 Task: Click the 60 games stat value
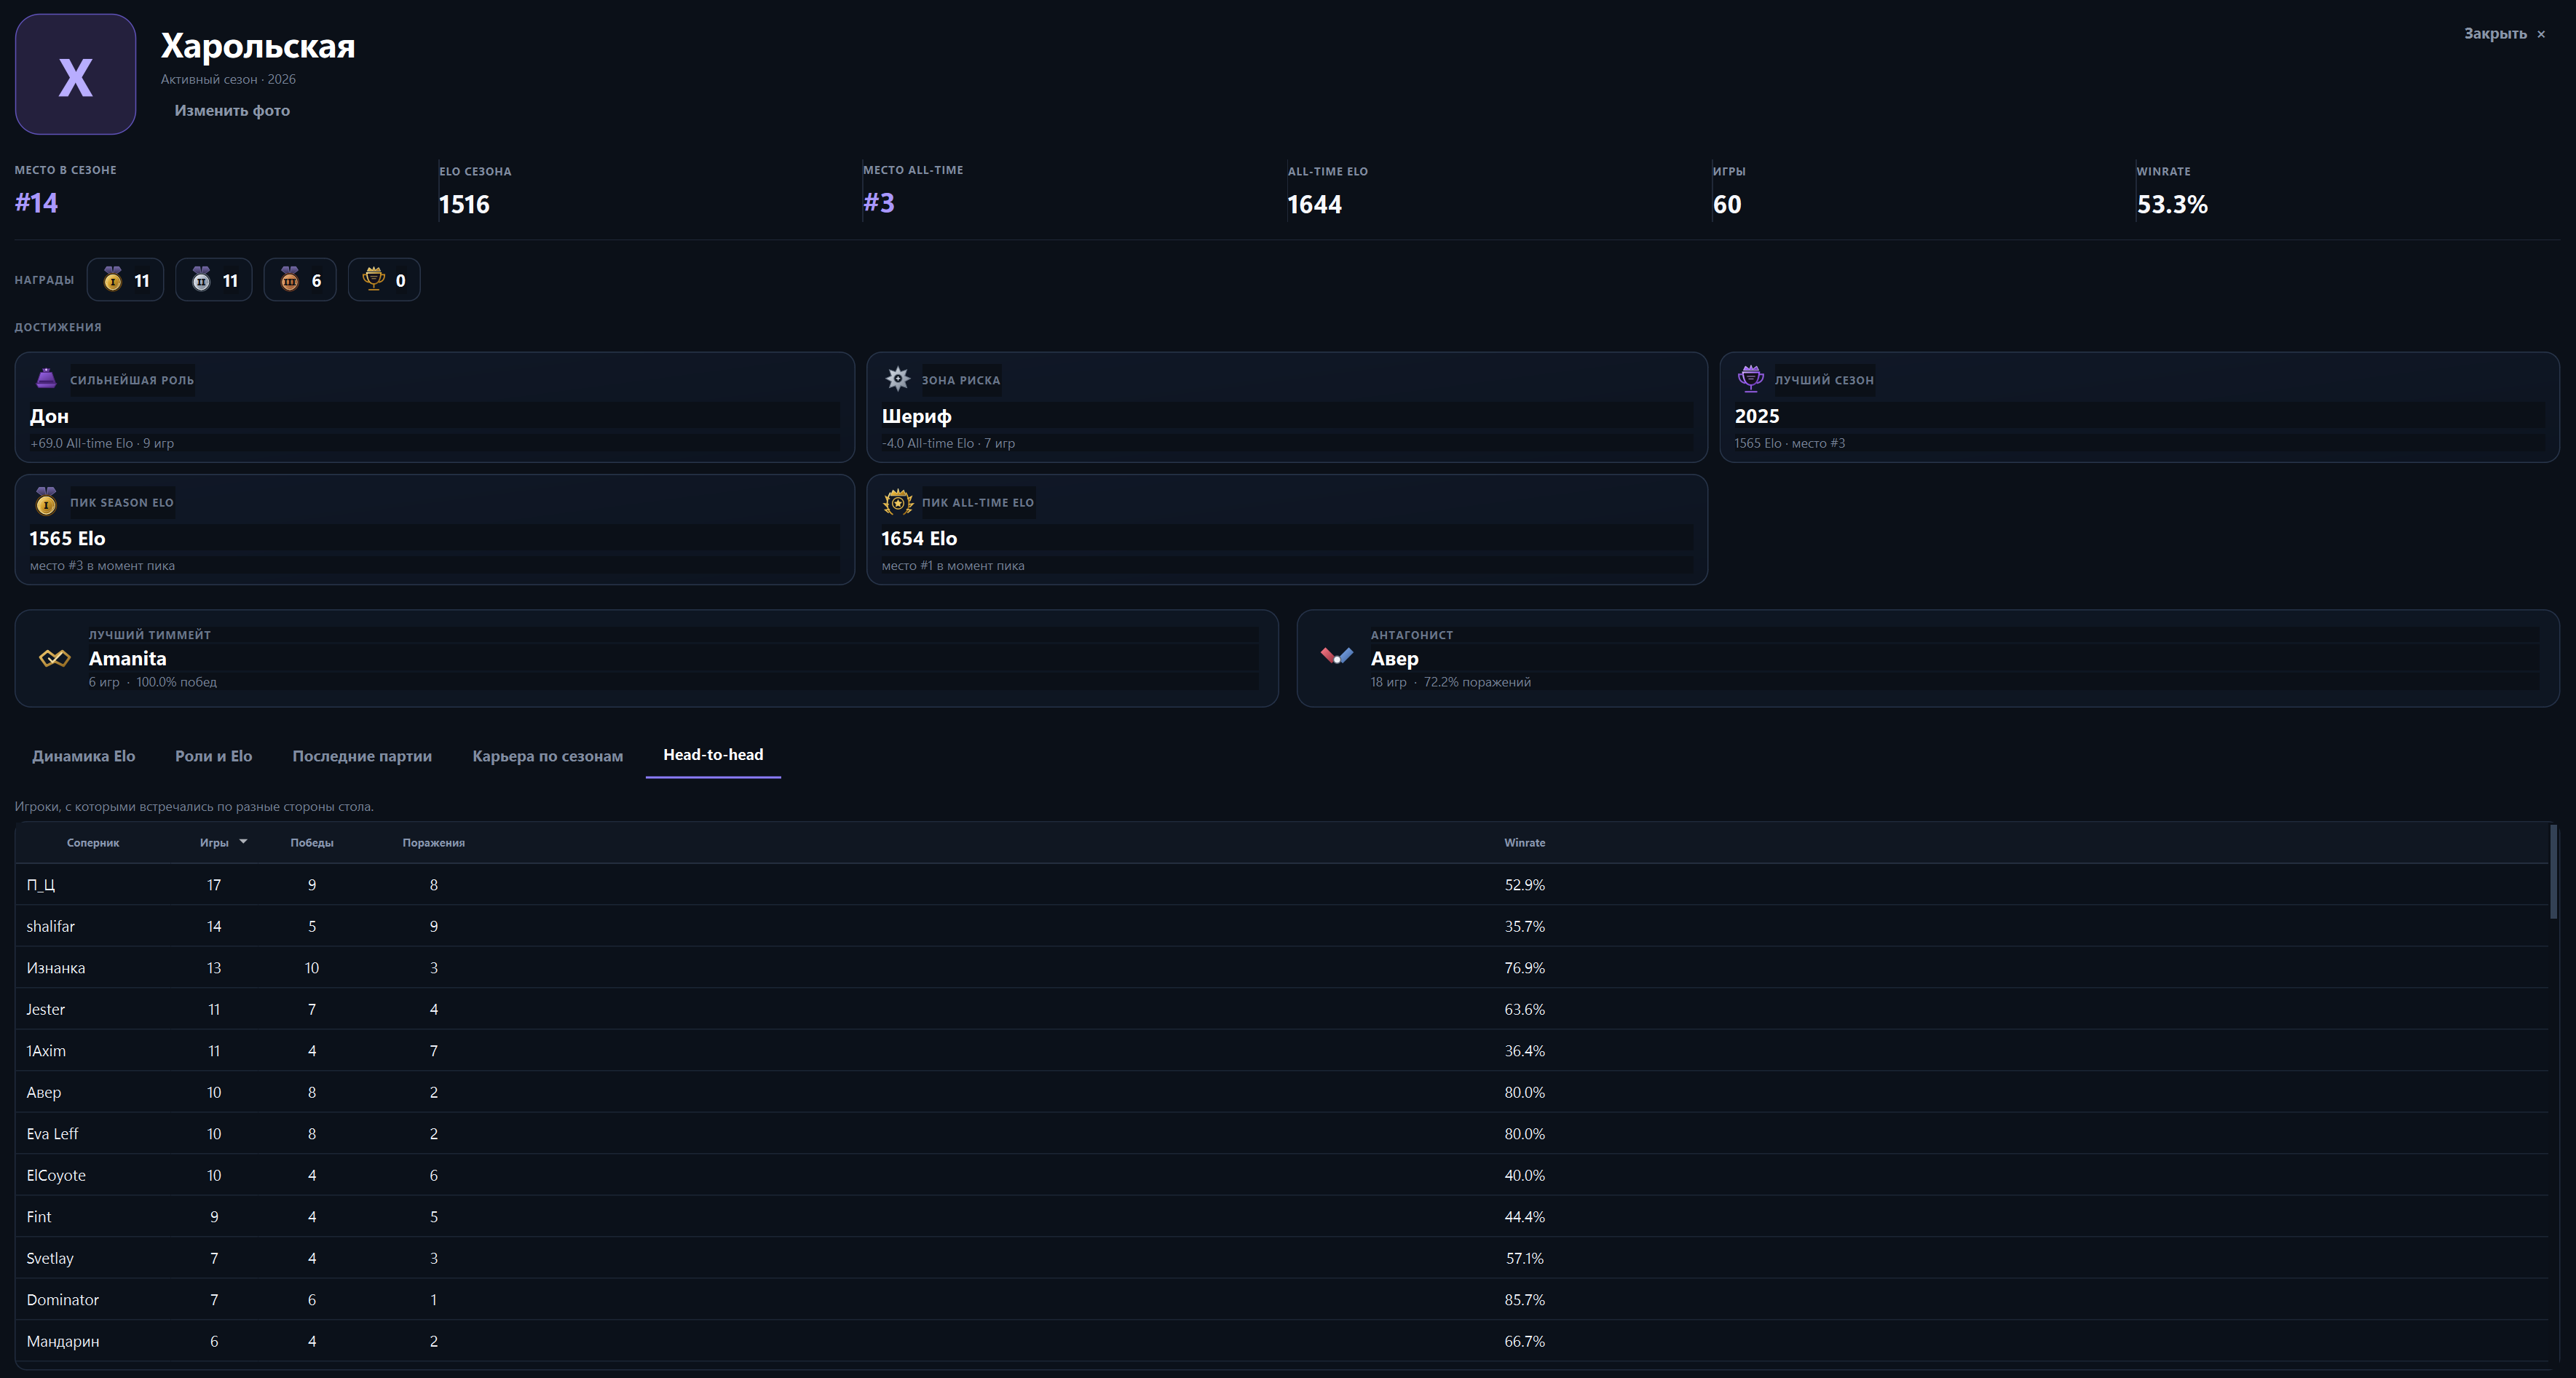click(1727, 205)
